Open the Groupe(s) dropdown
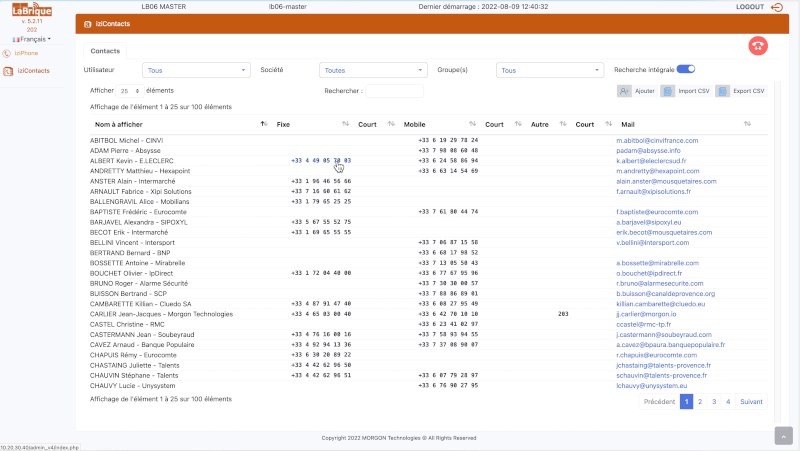Viewport: 800px width, 451px height. tap(550, 70)
